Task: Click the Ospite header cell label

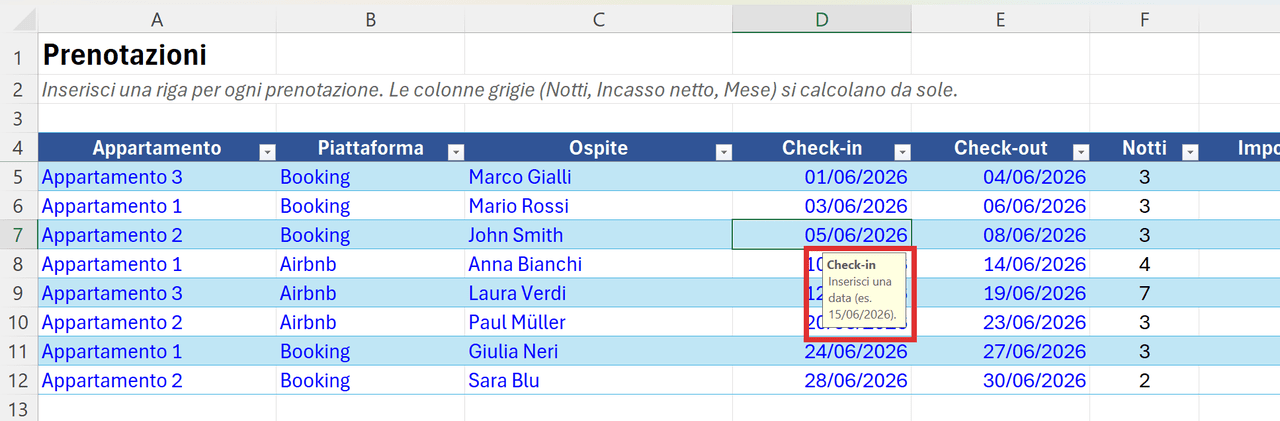Action: 598,148
